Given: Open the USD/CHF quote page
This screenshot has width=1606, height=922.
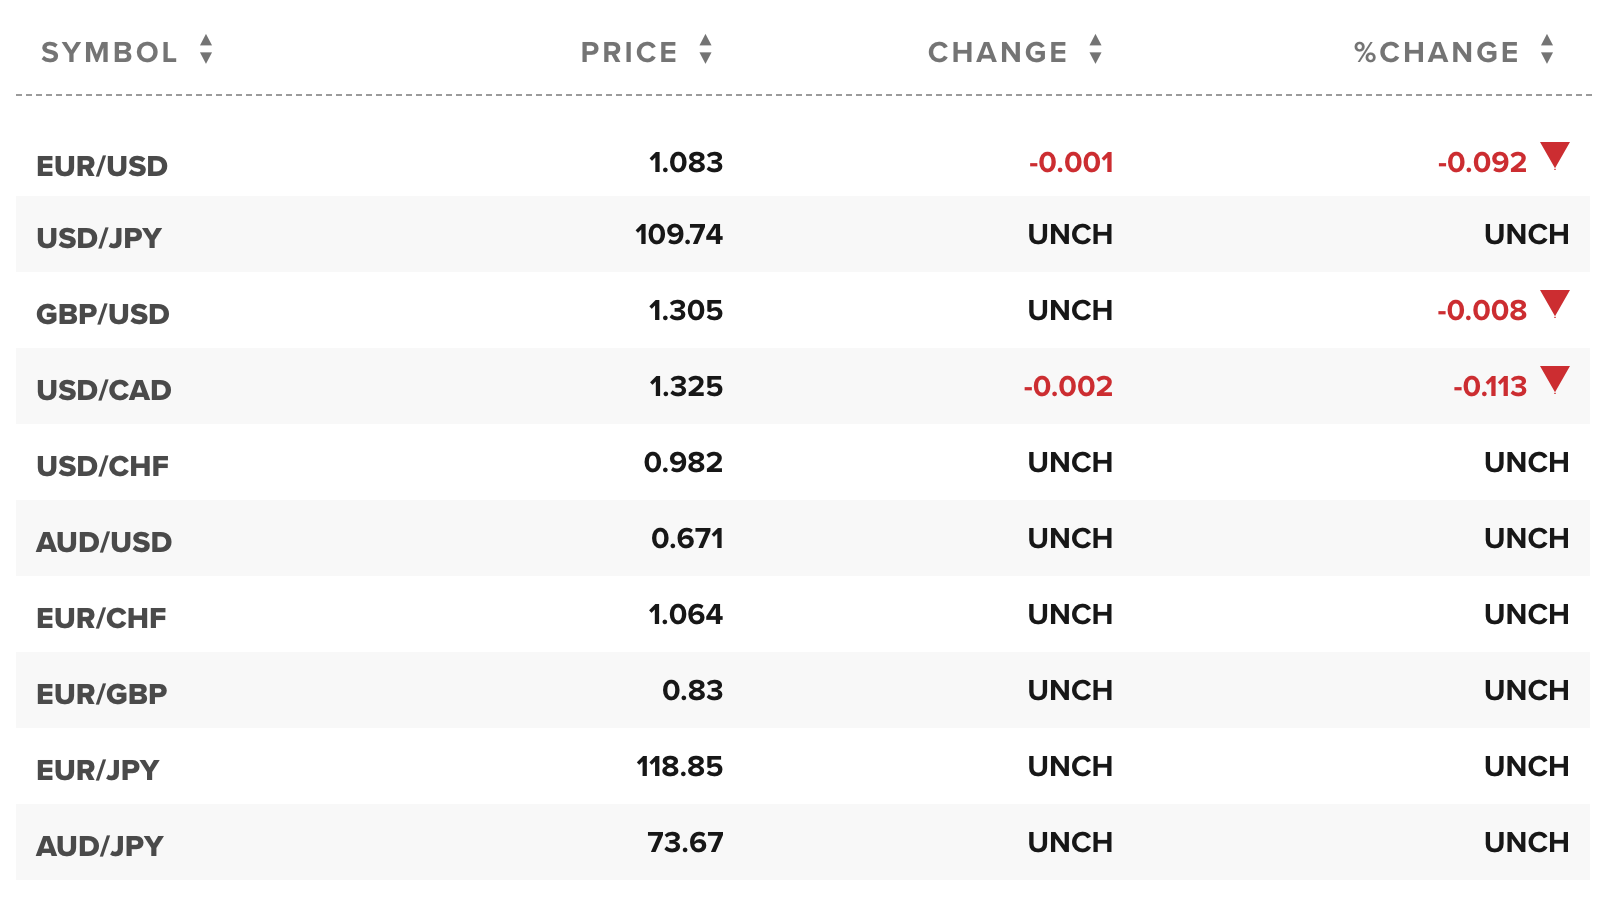Looking at the screenshot, I should click(x=103, y=466).
